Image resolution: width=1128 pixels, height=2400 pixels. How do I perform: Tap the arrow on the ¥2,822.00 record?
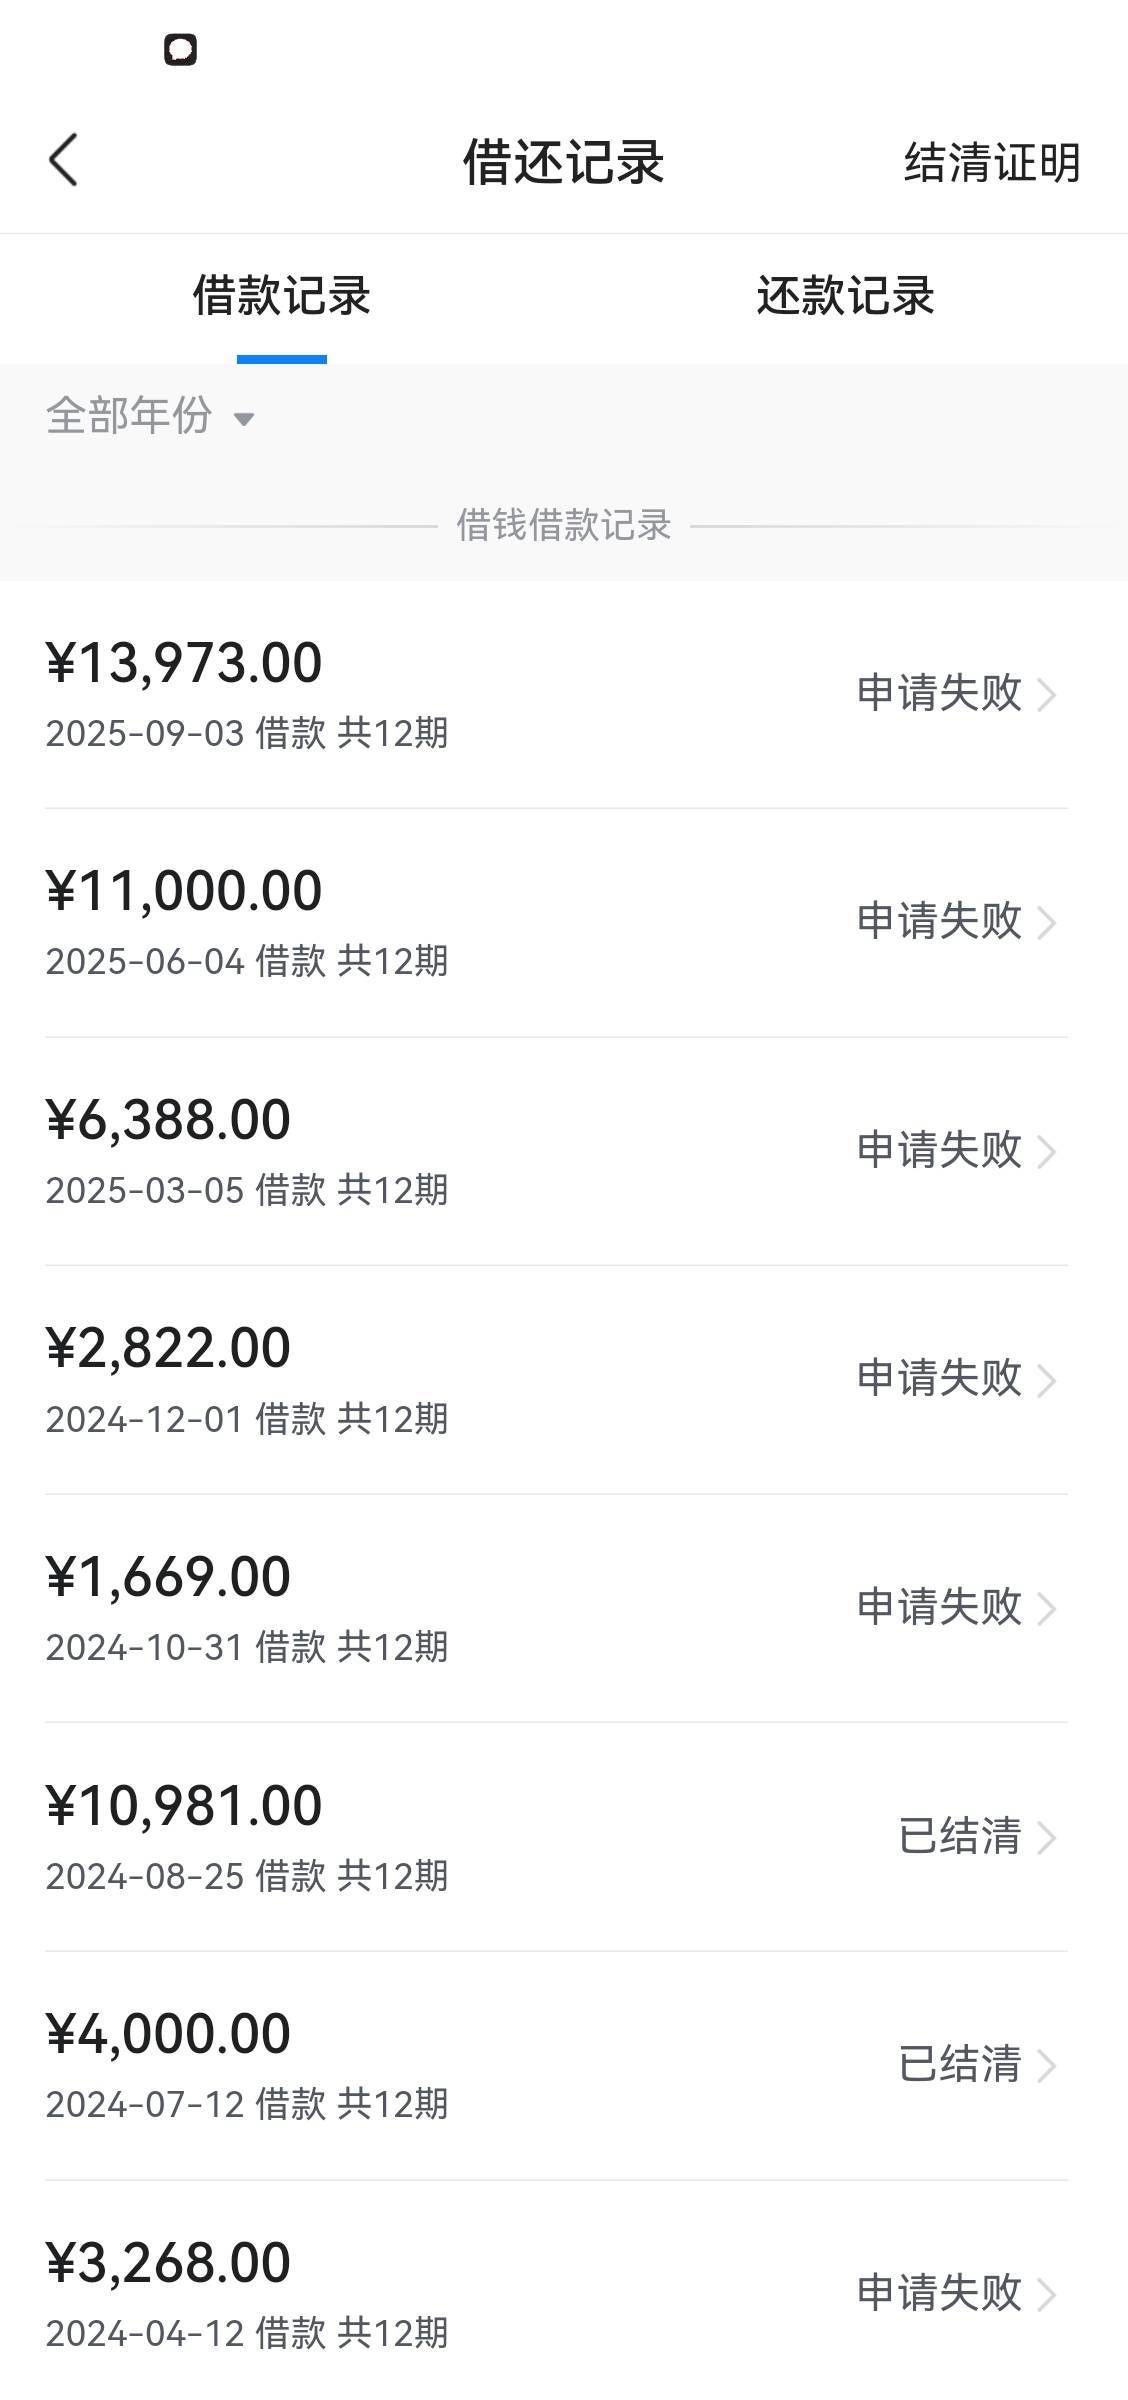(1046, 1380)
